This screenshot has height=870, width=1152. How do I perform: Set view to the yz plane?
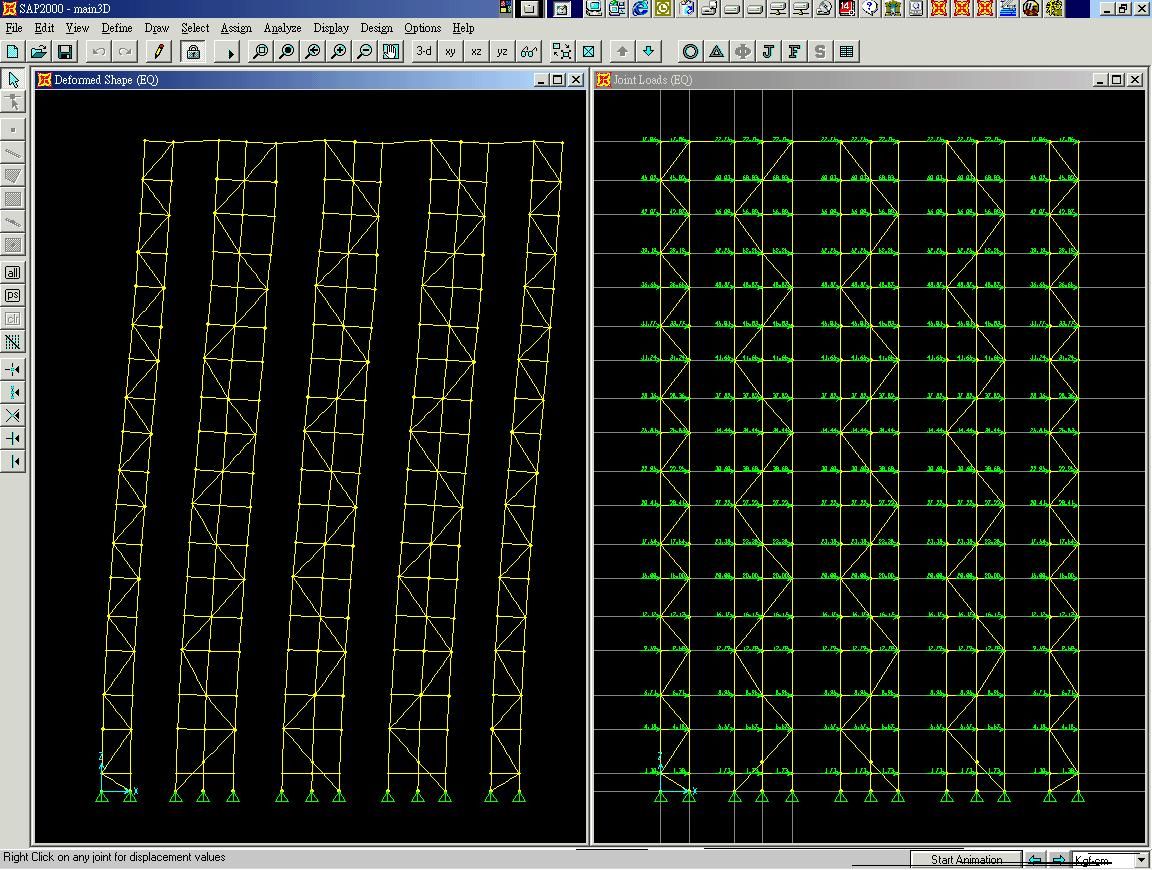tap(503, 51)
